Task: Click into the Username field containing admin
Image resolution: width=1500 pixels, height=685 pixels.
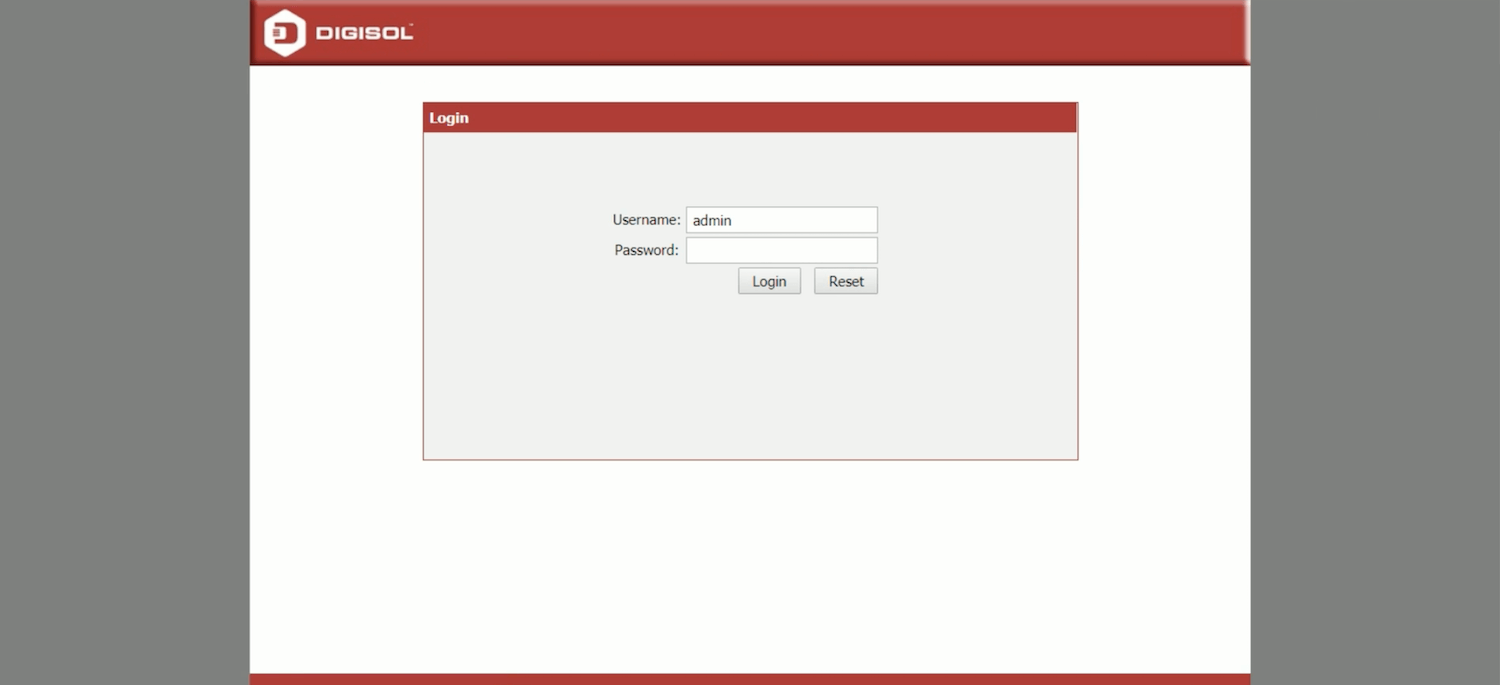Action: coord(782,220)
